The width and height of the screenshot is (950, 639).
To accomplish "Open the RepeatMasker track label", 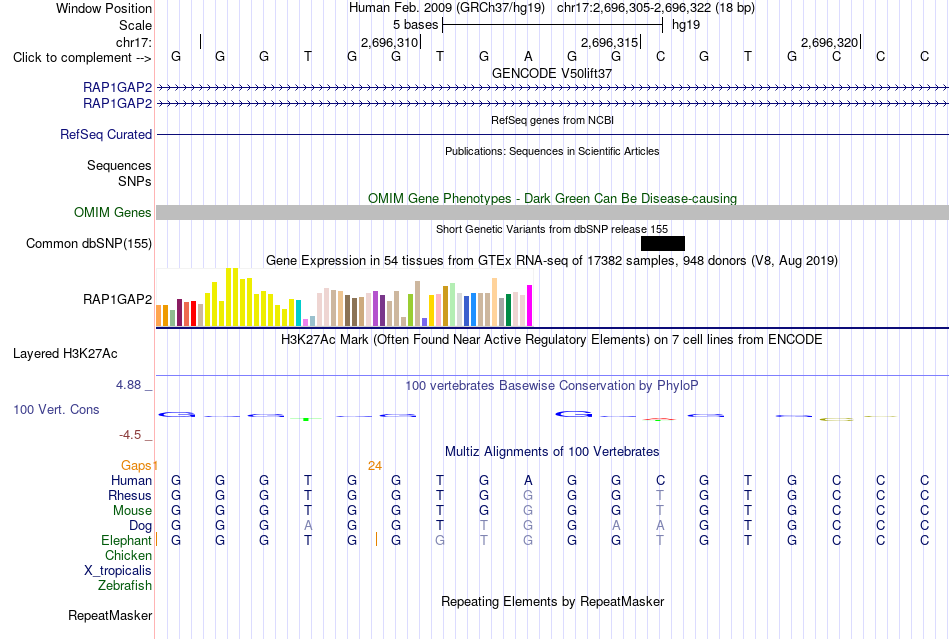I will [110, 615].
